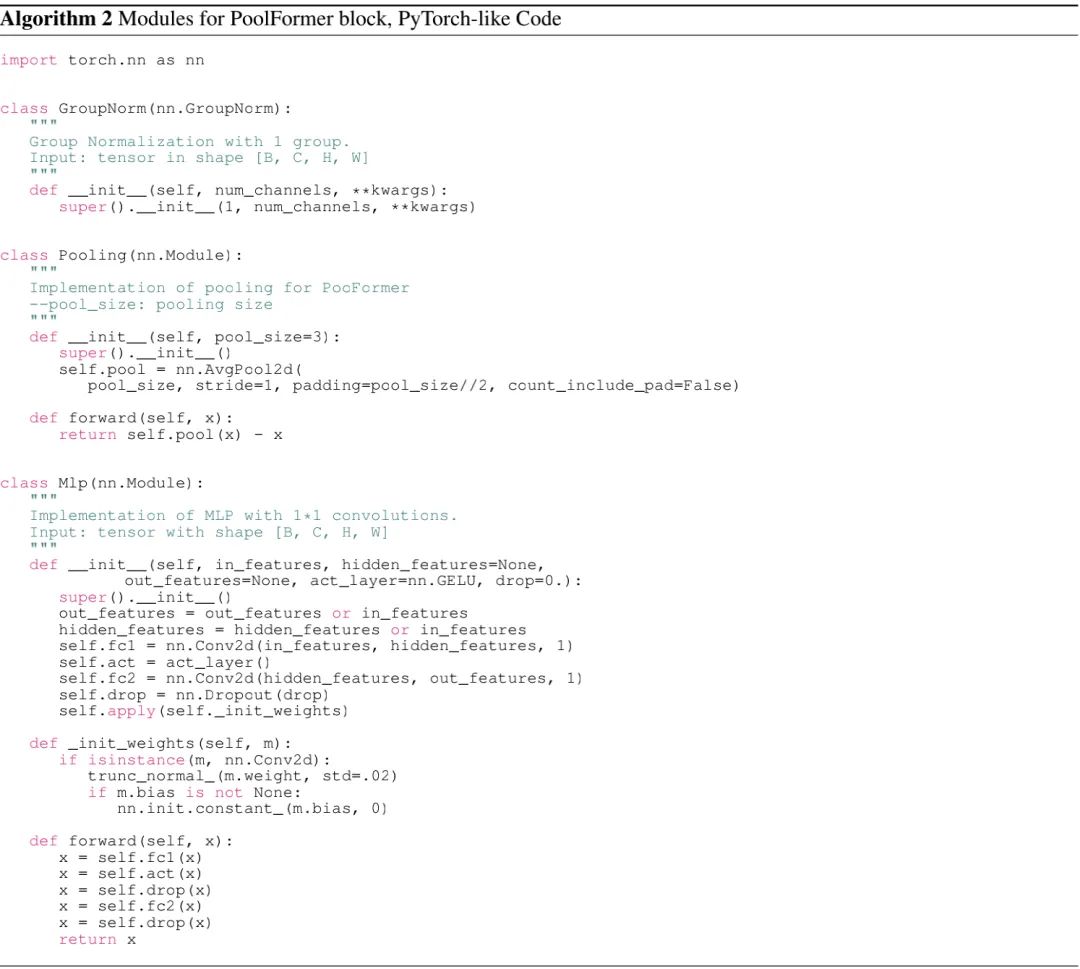Click the 'act_layer=nn.GELU' argument text
1080x969 pixels.
click(x=393, y=581)
